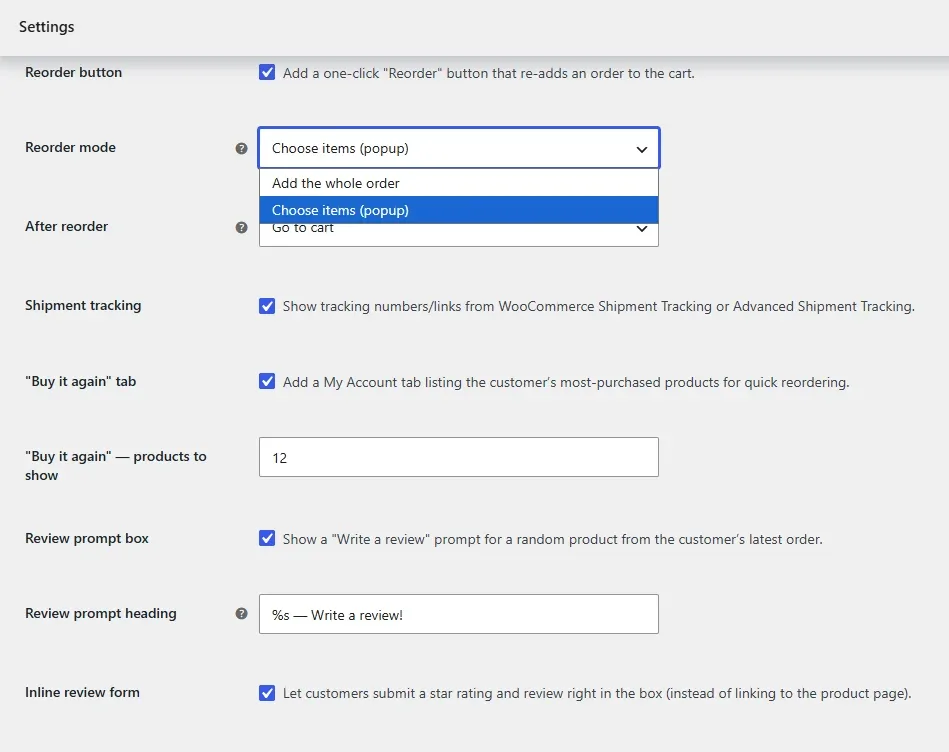Open help tooltip for After reorder
The width and height of the screenshot is (949, 752).
click(x=241, y=227)
